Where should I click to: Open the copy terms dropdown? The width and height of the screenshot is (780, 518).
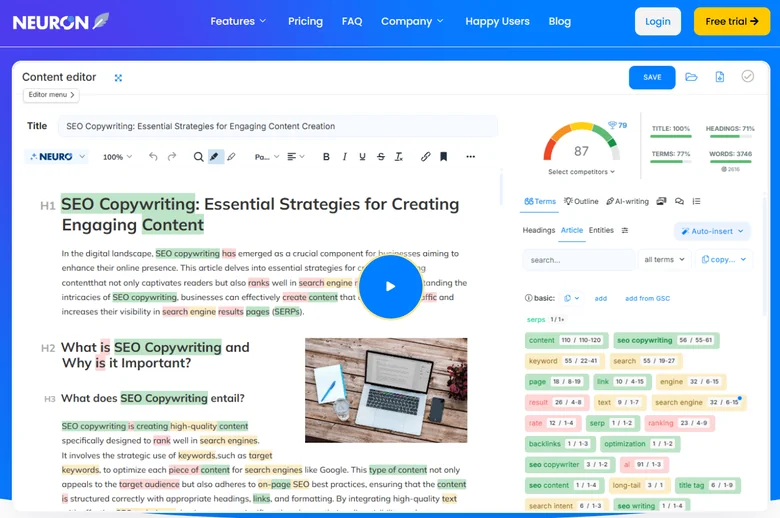[724, 260]
